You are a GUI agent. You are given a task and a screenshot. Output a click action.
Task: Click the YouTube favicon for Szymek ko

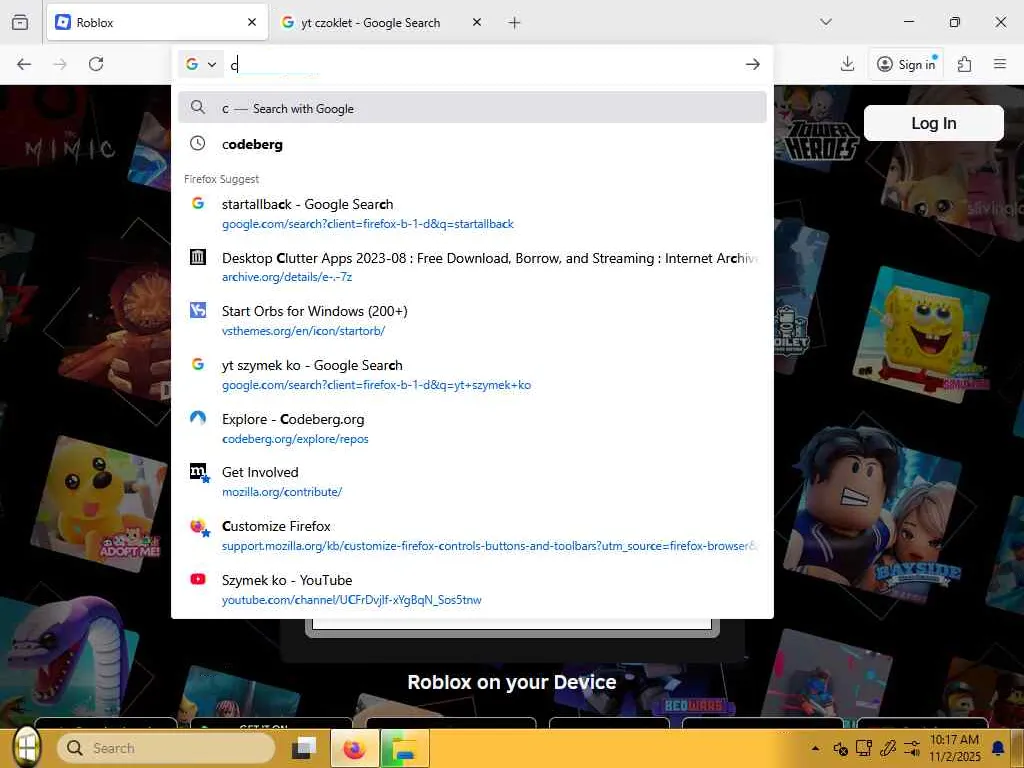coord(197,579)
